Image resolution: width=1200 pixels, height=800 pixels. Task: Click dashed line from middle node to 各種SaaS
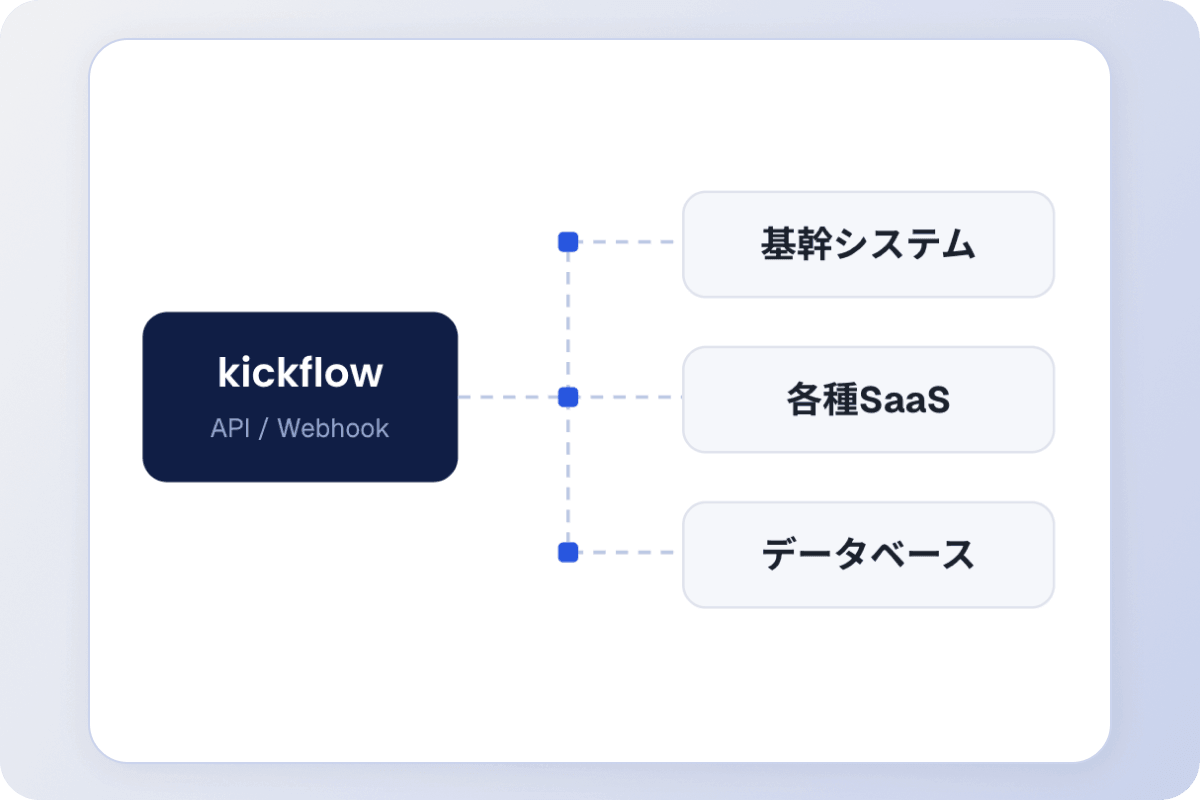pyautogui.click(x=630, y=397)
